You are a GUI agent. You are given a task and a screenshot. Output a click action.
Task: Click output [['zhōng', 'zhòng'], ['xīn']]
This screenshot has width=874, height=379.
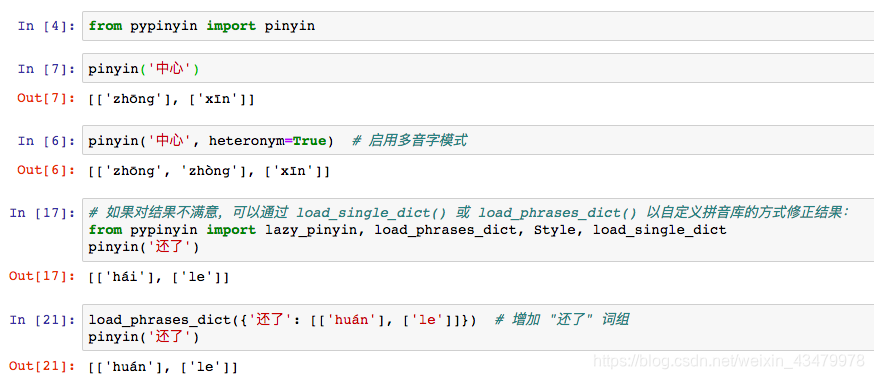(209, 171)
